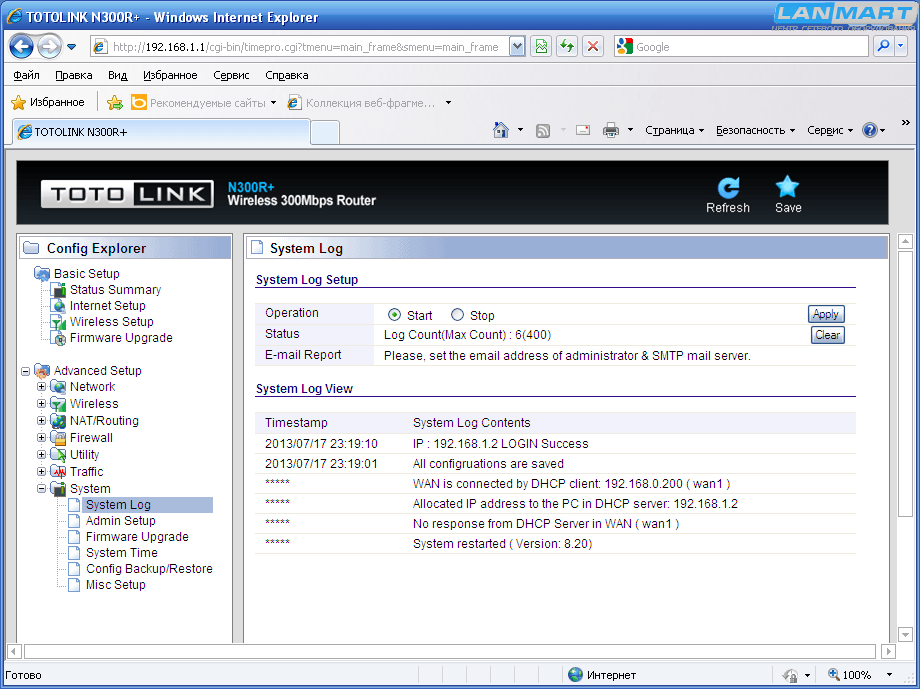Click the Apply button
Screen dimensions: 920x689
[x=826, y=314]
